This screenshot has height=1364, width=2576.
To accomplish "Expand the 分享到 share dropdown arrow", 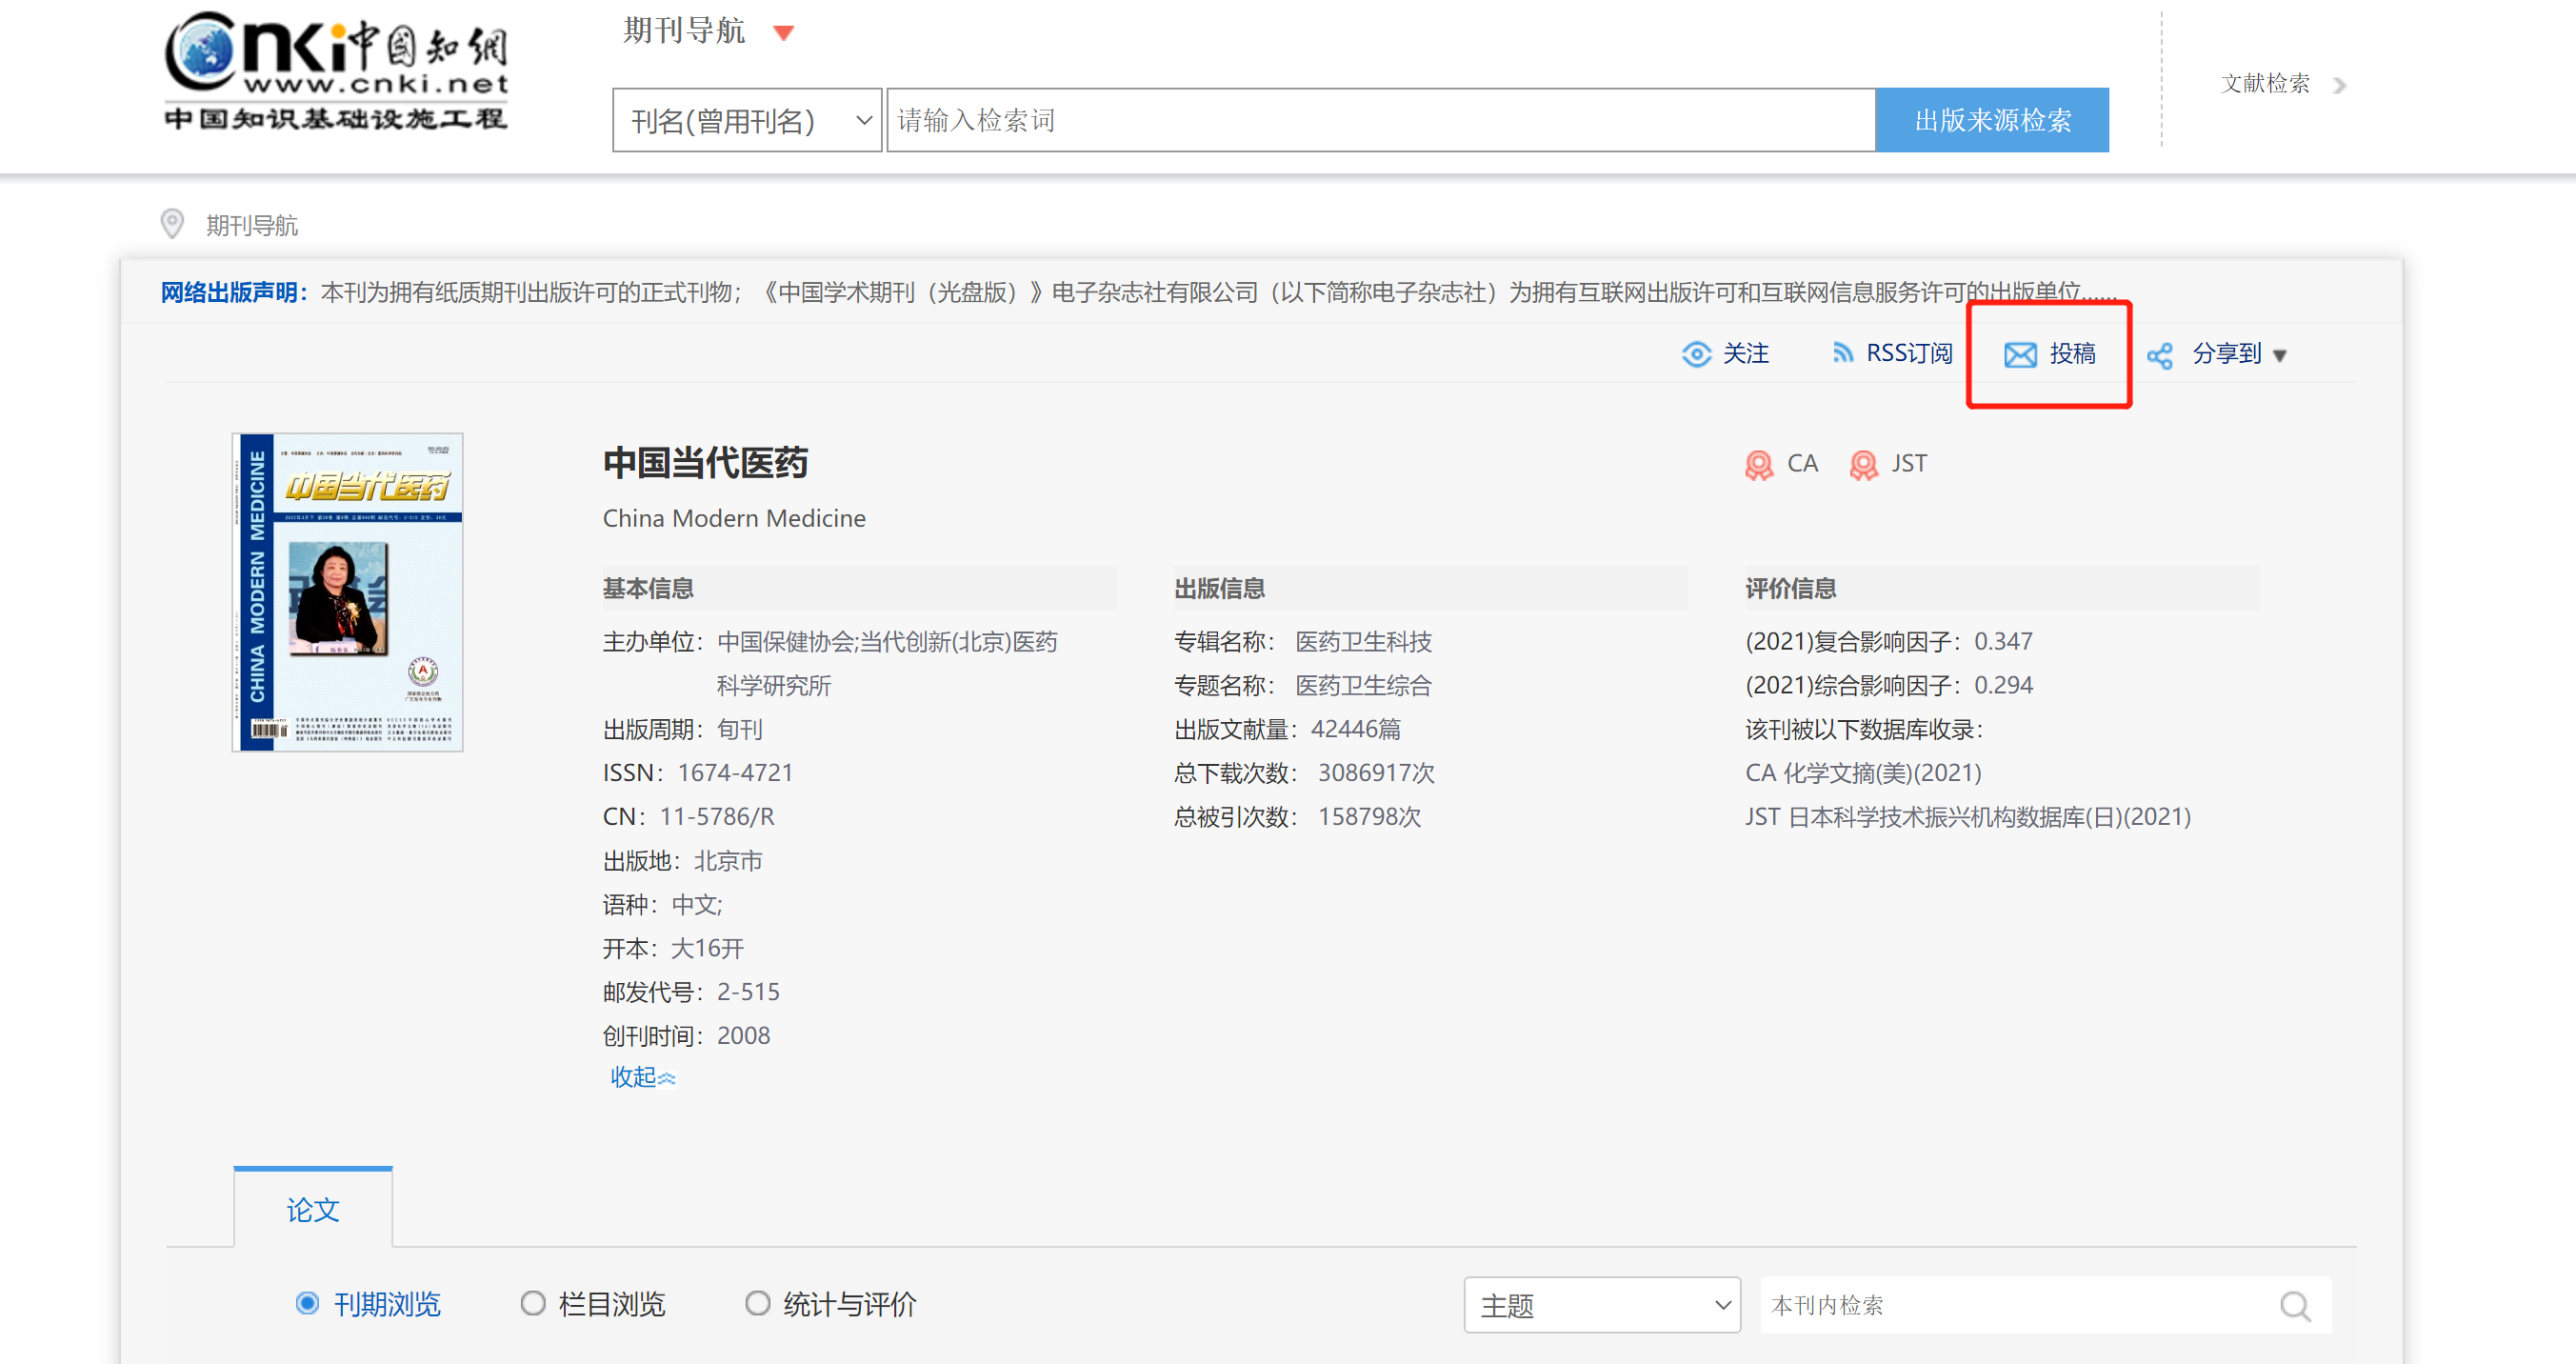I will pyautogui.click(x=2280, y=355).
